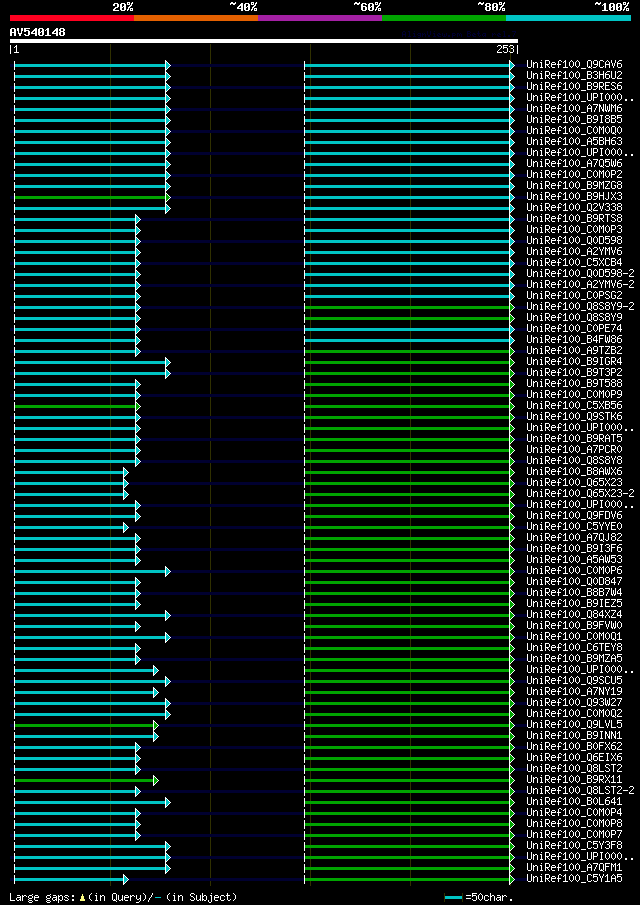Screen dimensions: 640x905
Task: Click the green left alignment bar of B9HJX3
Action: (x=92, y=197)
